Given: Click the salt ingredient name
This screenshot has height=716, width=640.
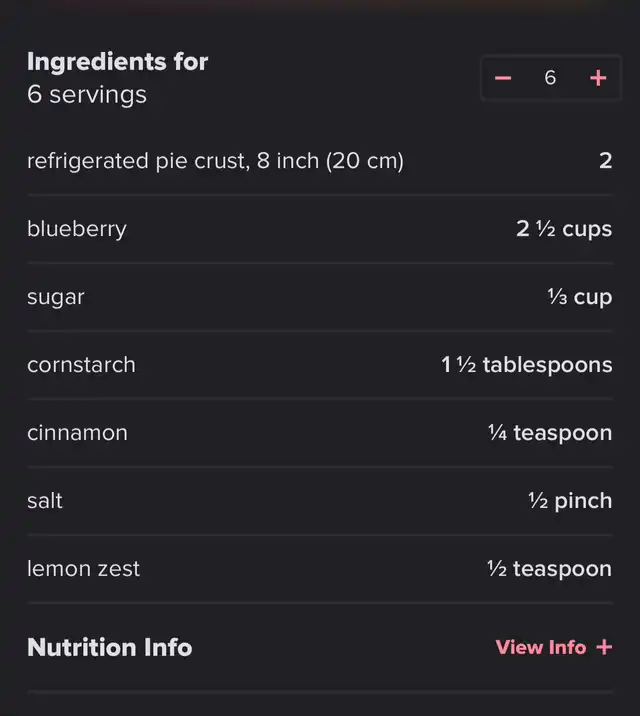Looking at the screenshot, I should (x=45, y=500).
